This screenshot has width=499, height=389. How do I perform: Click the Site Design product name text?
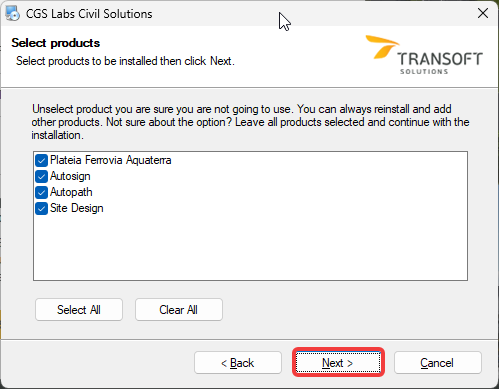point(77,208)
